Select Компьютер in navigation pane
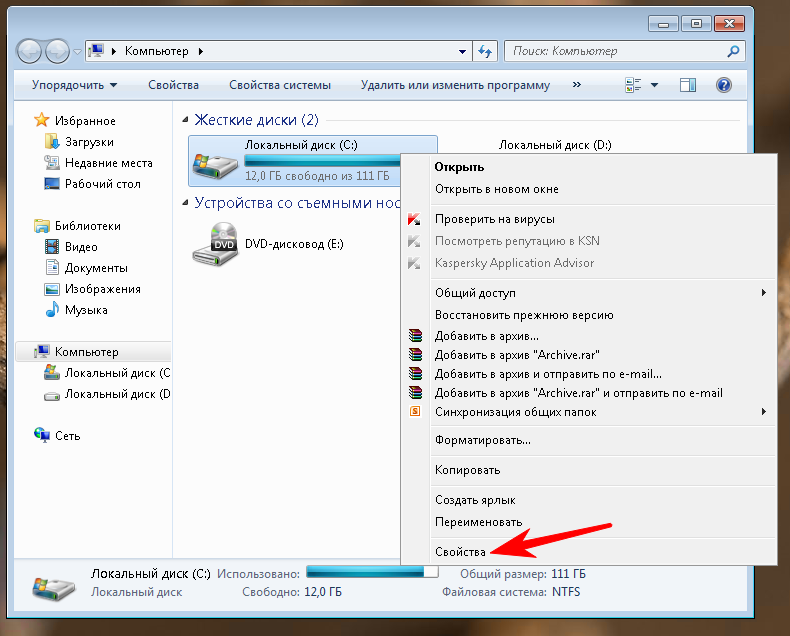790x636 pixels. [x=86, y=352]
